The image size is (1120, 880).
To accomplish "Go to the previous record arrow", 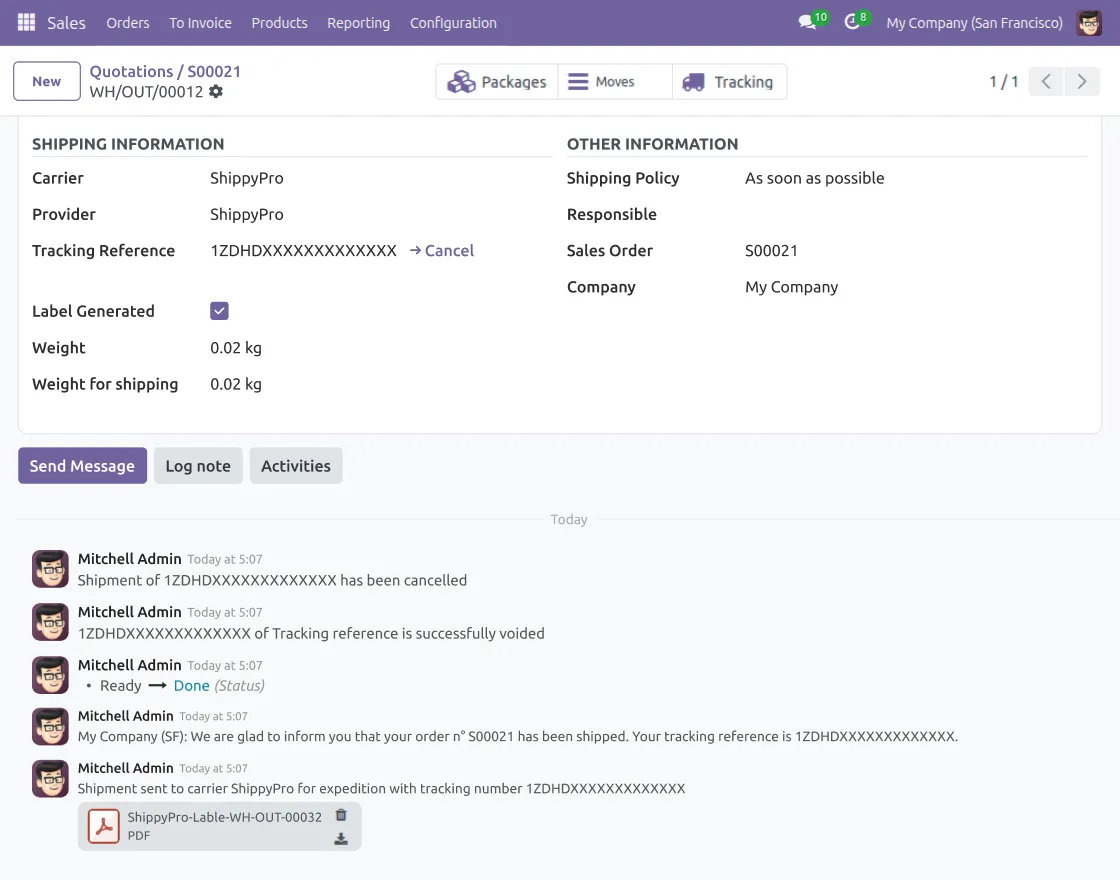I will pyautogui.click(x=1046, y=81).
